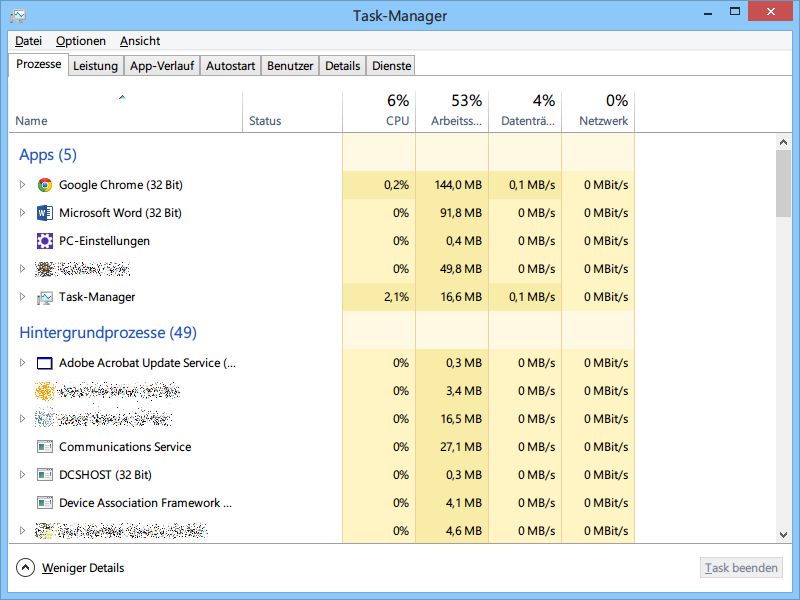Switch to the Leistung tab
Image resolution: width=800 pixels, height=600 pixels.
[95, 66]
